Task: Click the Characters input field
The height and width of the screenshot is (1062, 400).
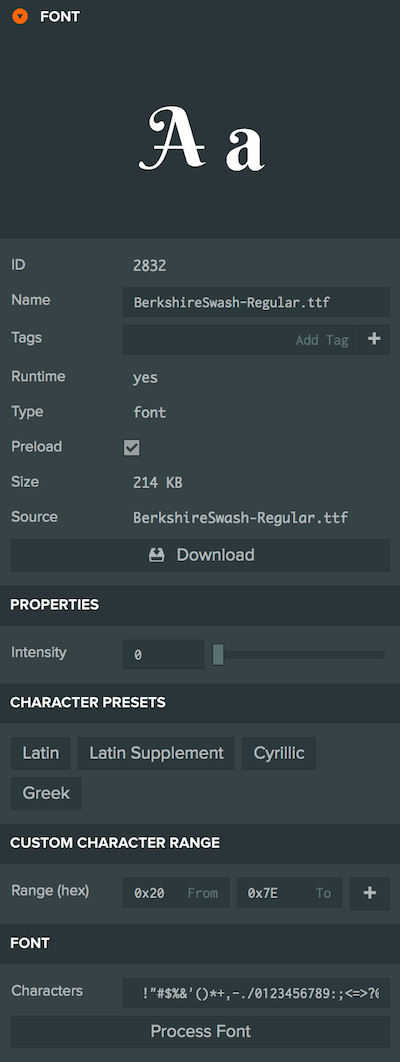Action: click(x=256, y=993)
